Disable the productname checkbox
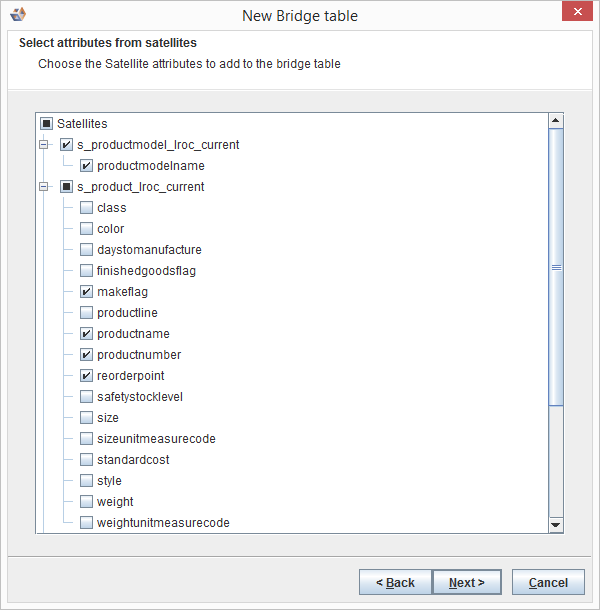This screenshot has width=600, height=610. (86, 334)
